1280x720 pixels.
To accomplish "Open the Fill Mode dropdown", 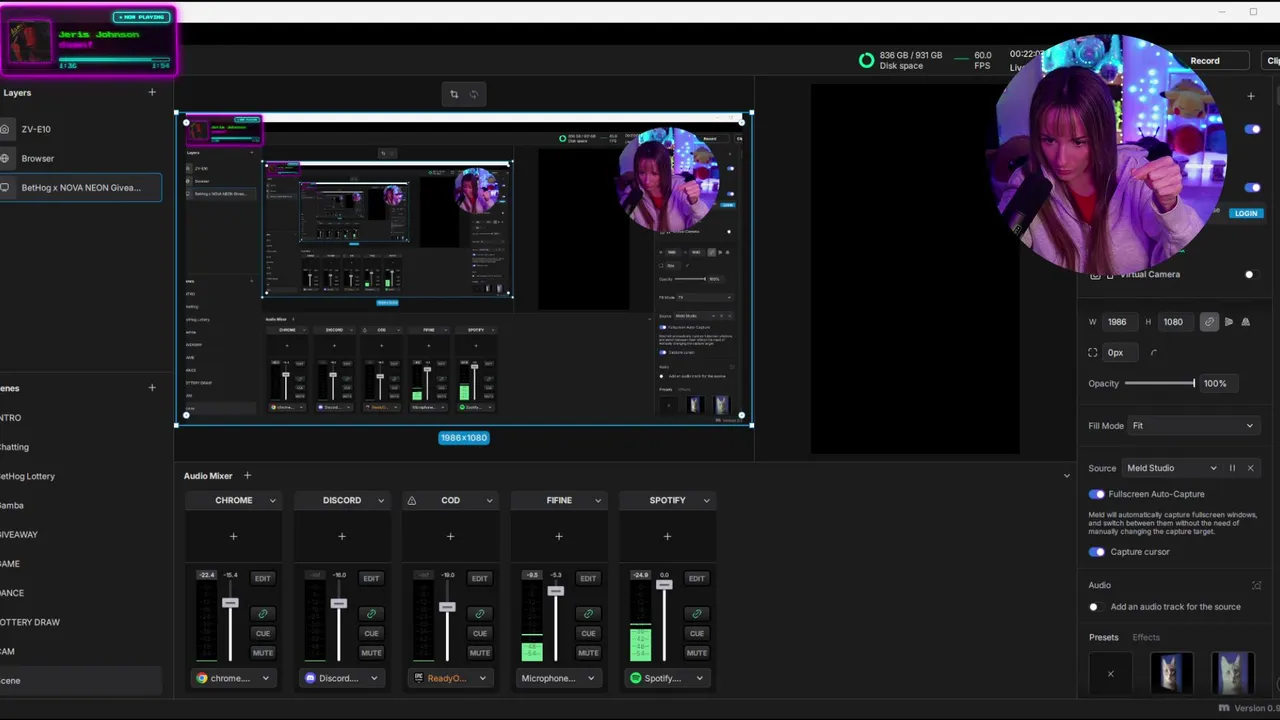I will (1192, 426).
